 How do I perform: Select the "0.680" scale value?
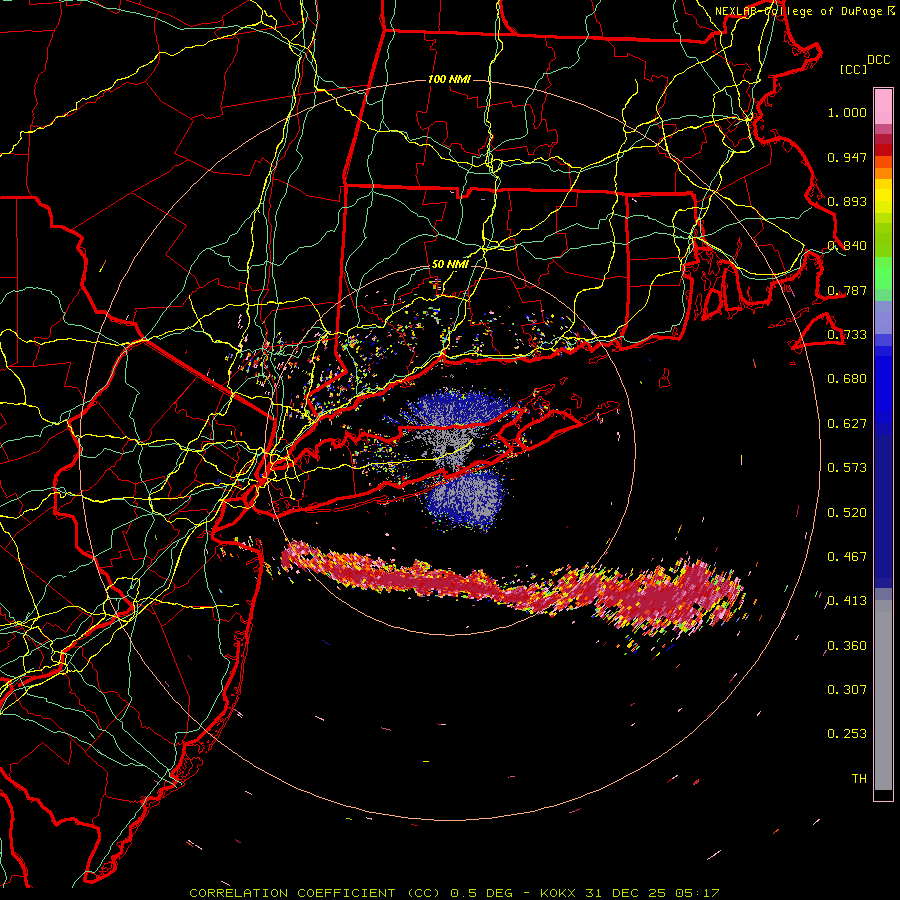(847, 379)
